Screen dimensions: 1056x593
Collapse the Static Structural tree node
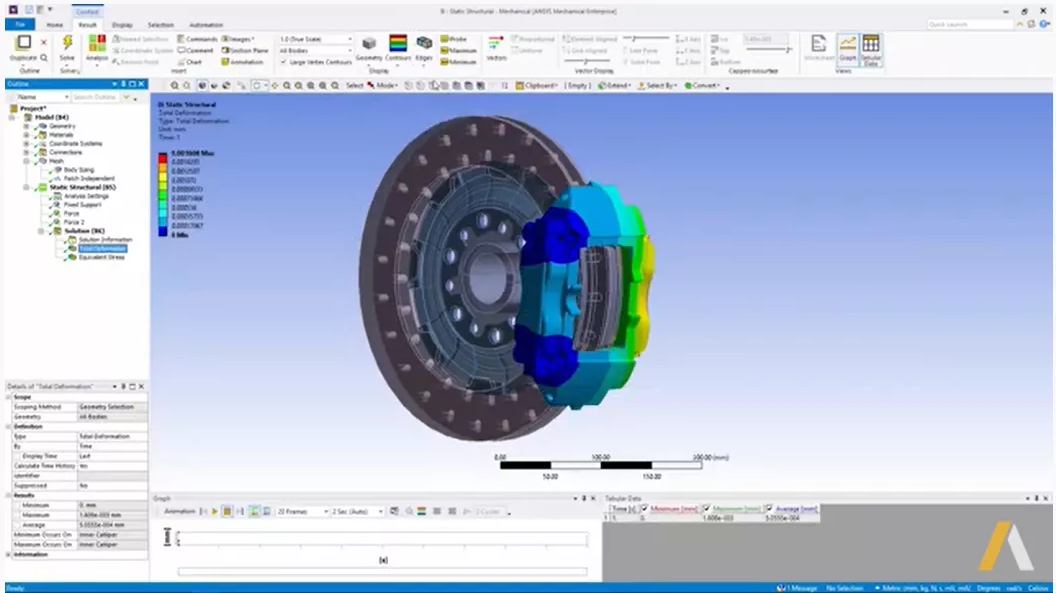click(x=26, y=187)
